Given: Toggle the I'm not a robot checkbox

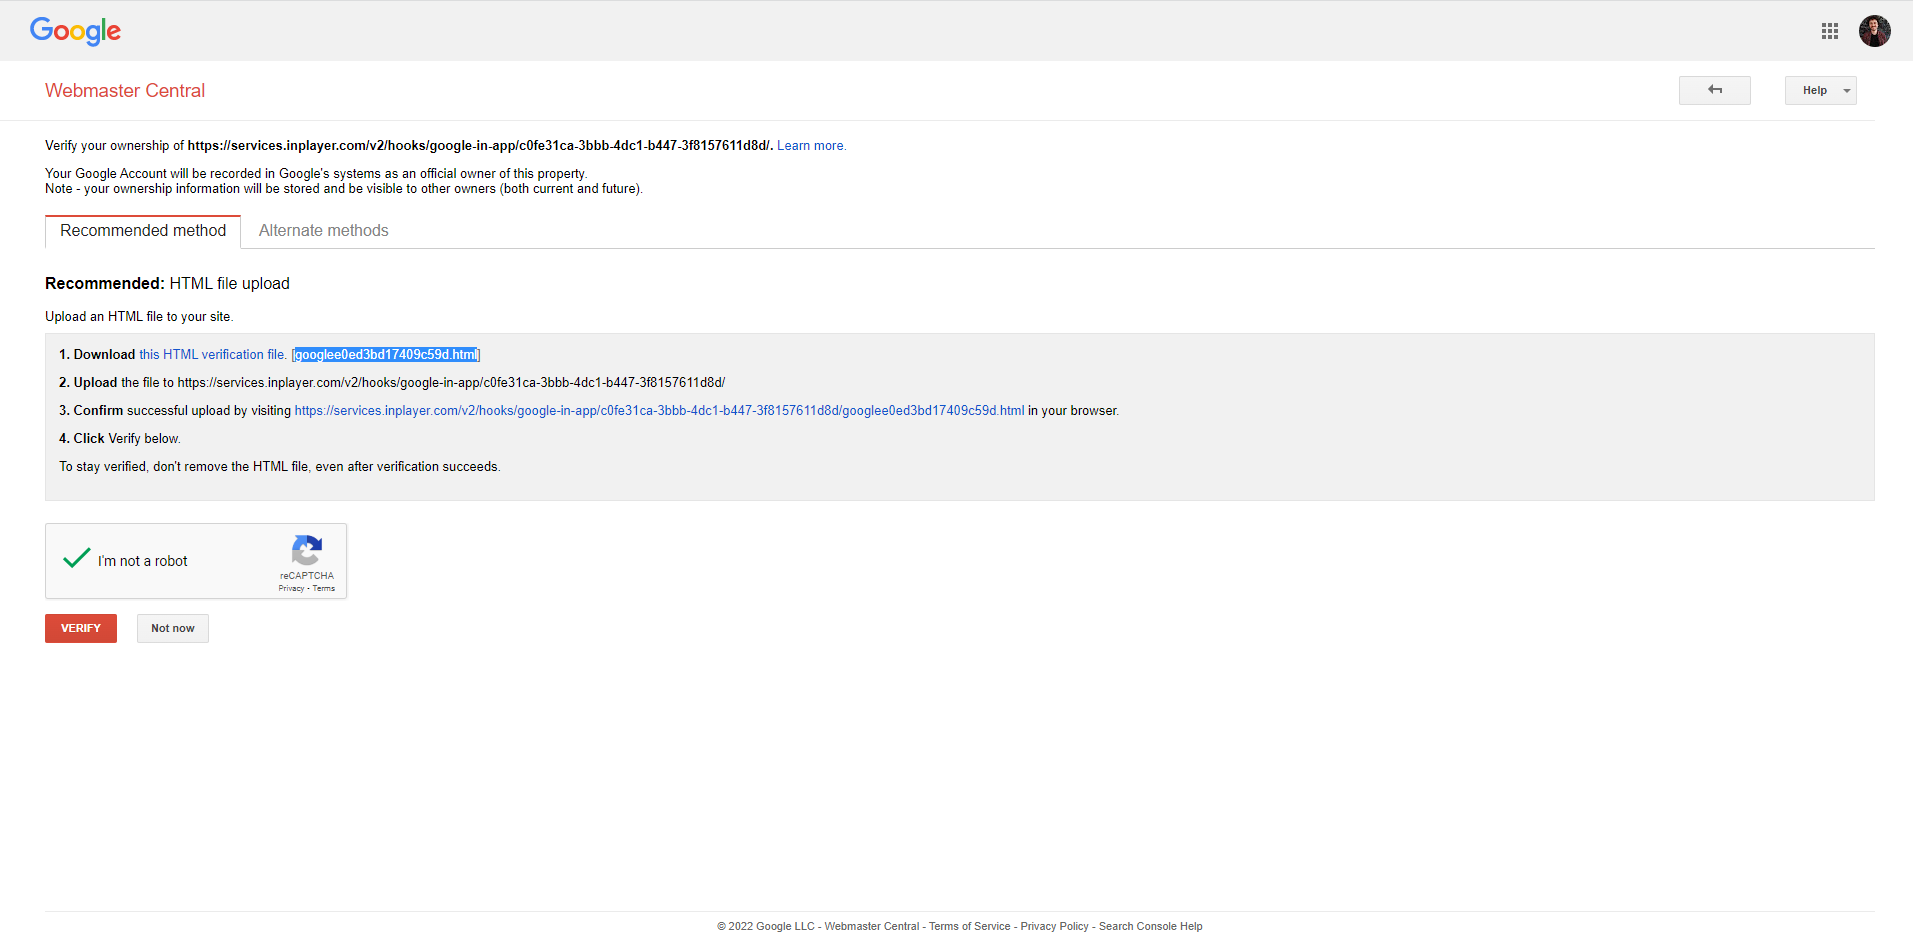Looking at the screenshot, I should [x=77, y=559].
